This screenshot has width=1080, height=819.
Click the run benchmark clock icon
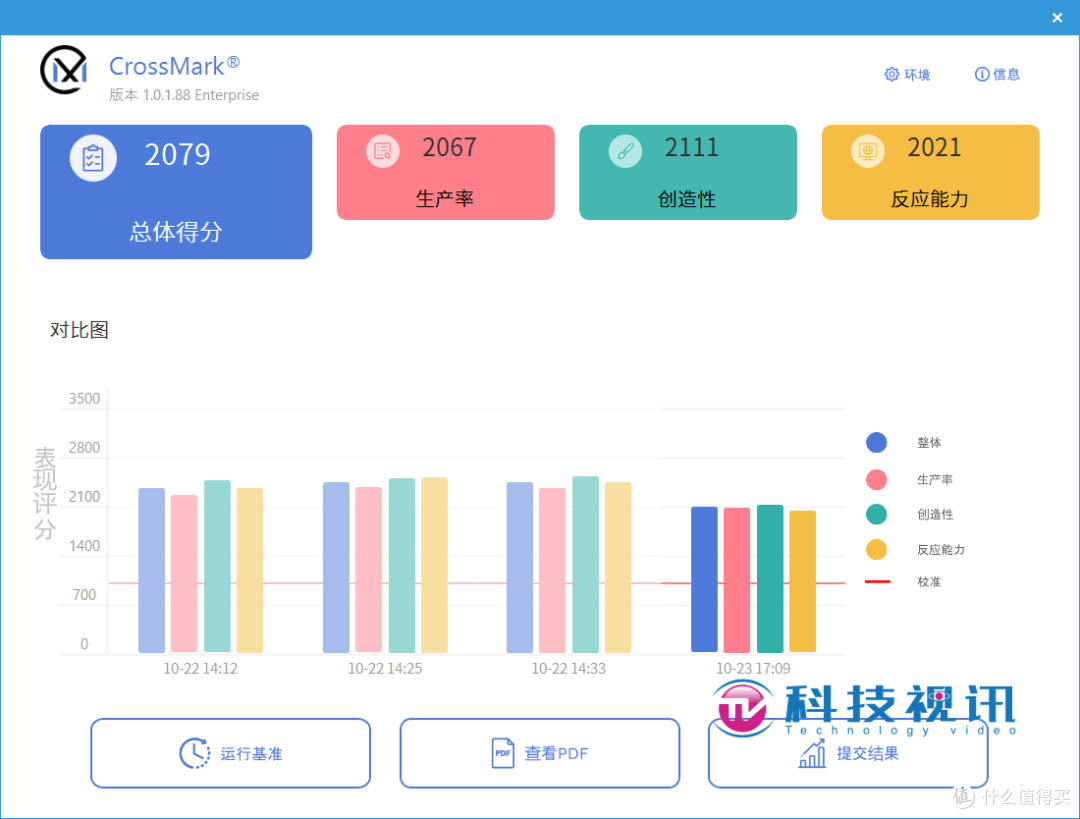click(194, 753)
